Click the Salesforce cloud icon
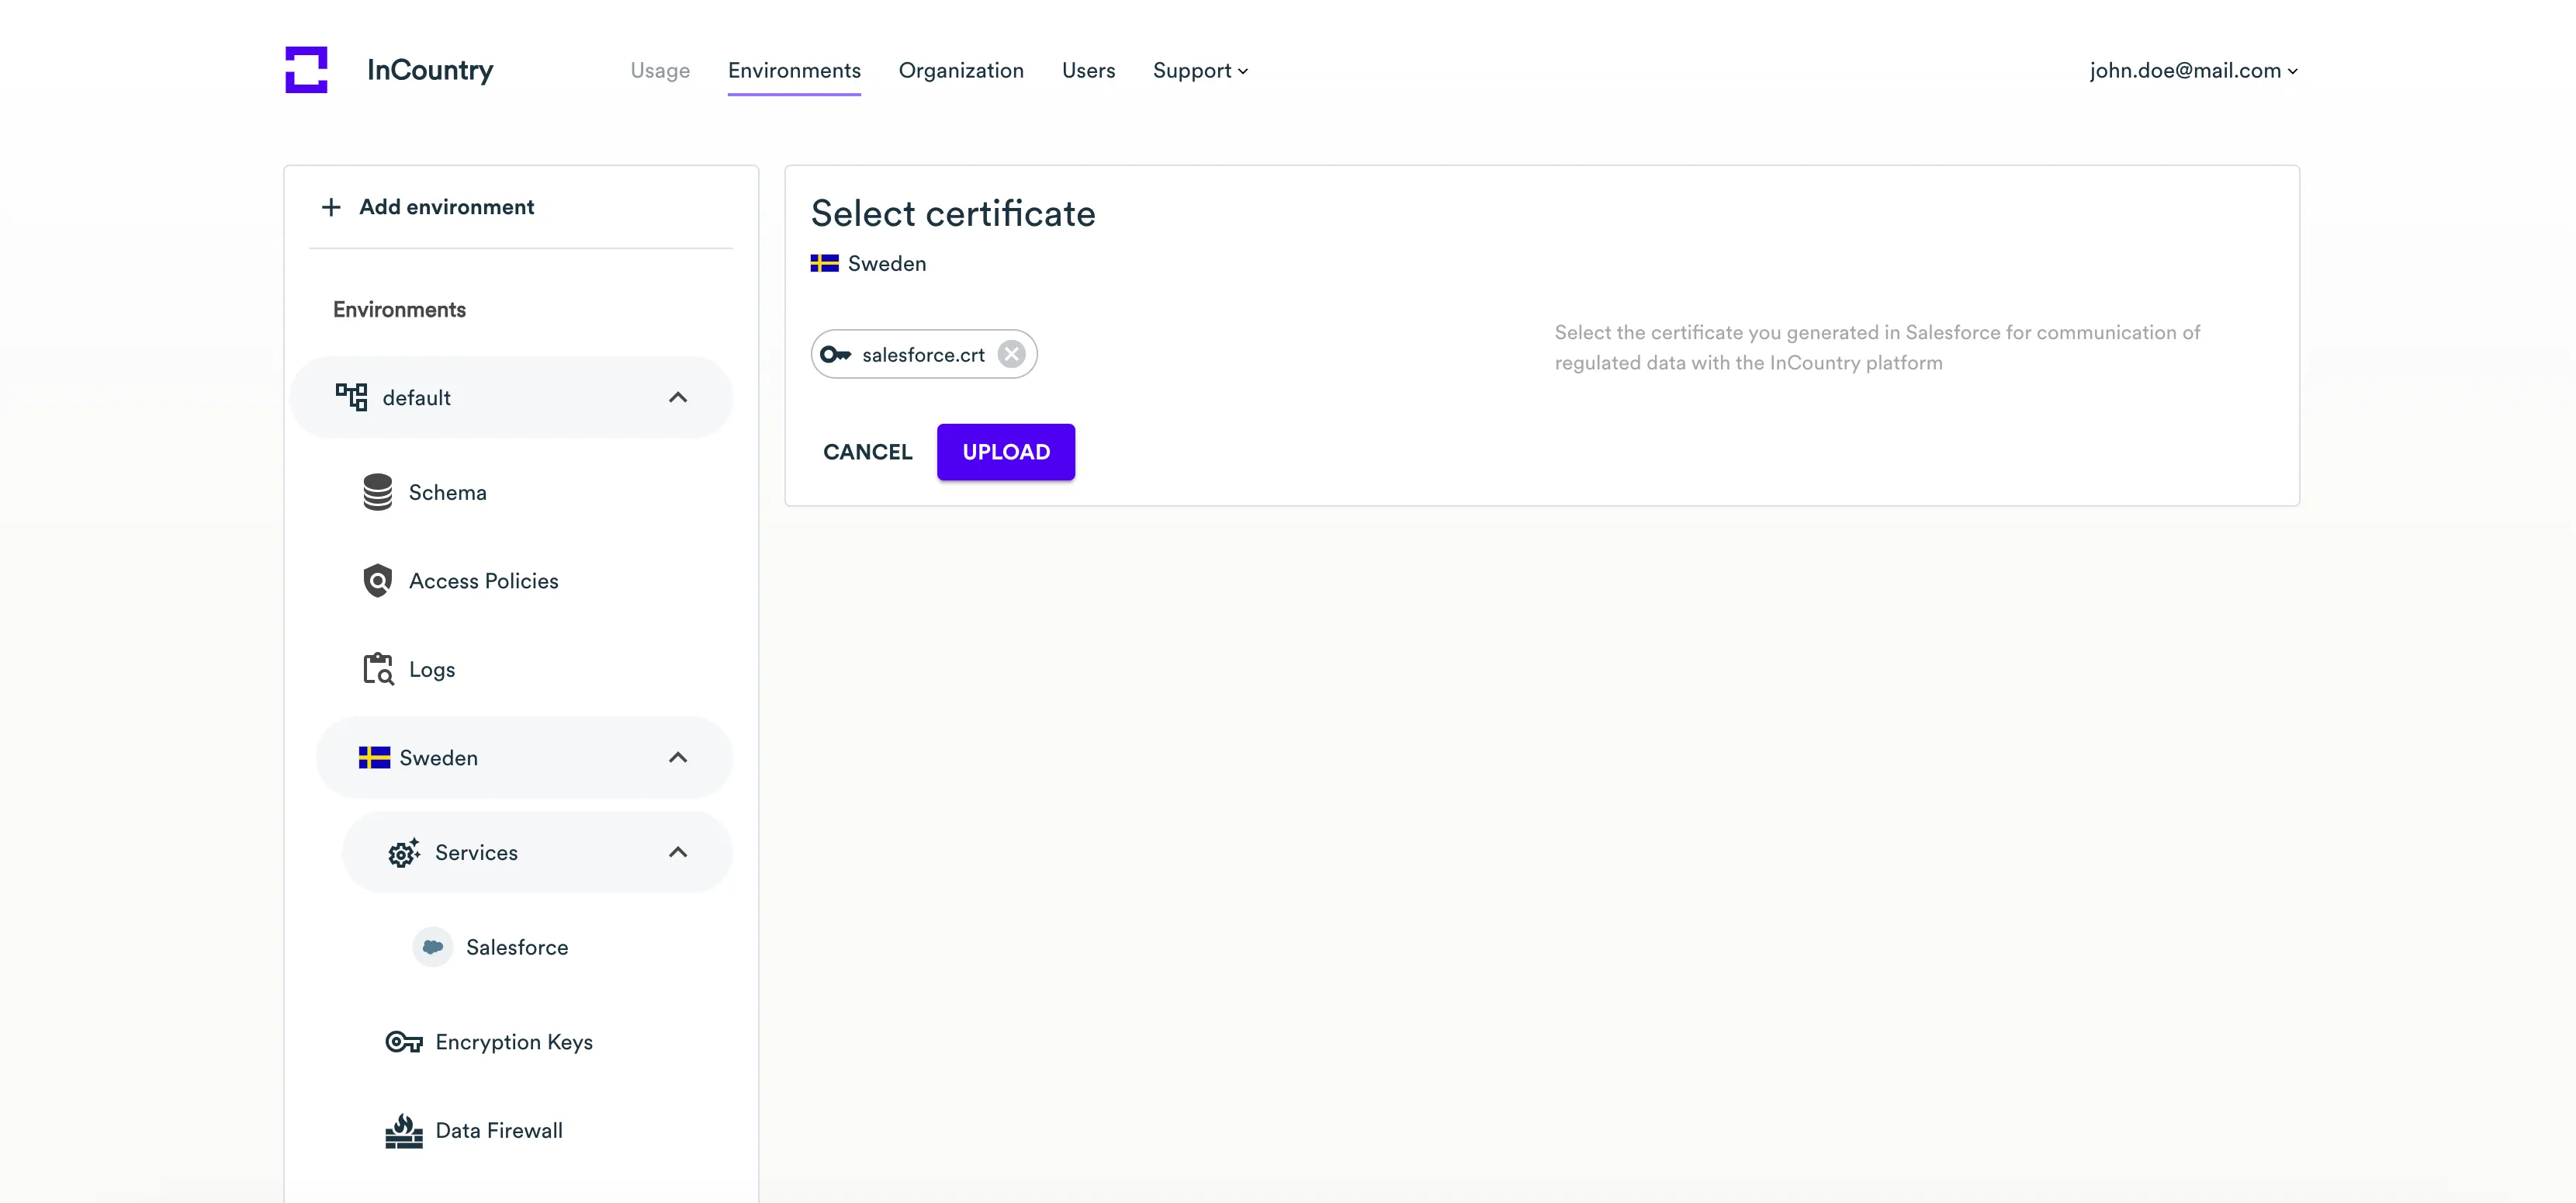 pyautogui.click(x=432, y=947)
